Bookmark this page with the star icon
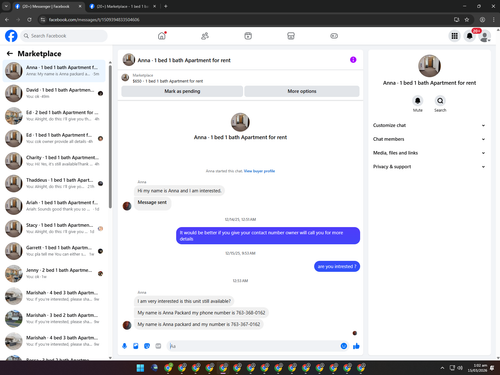This screenshot has width=500, height=375. coord(467,20)
